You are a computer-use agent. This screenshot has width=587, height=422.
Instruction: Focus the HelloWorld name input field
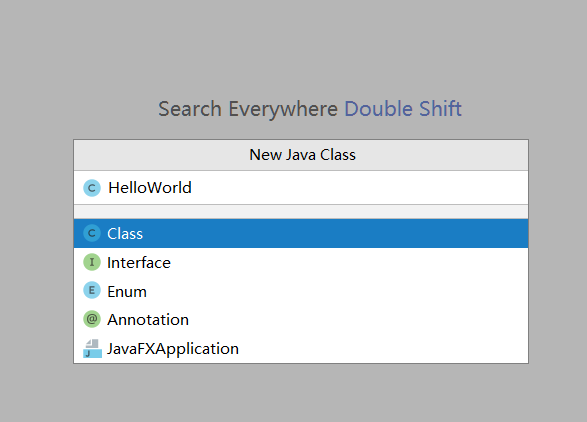[301, 188]
